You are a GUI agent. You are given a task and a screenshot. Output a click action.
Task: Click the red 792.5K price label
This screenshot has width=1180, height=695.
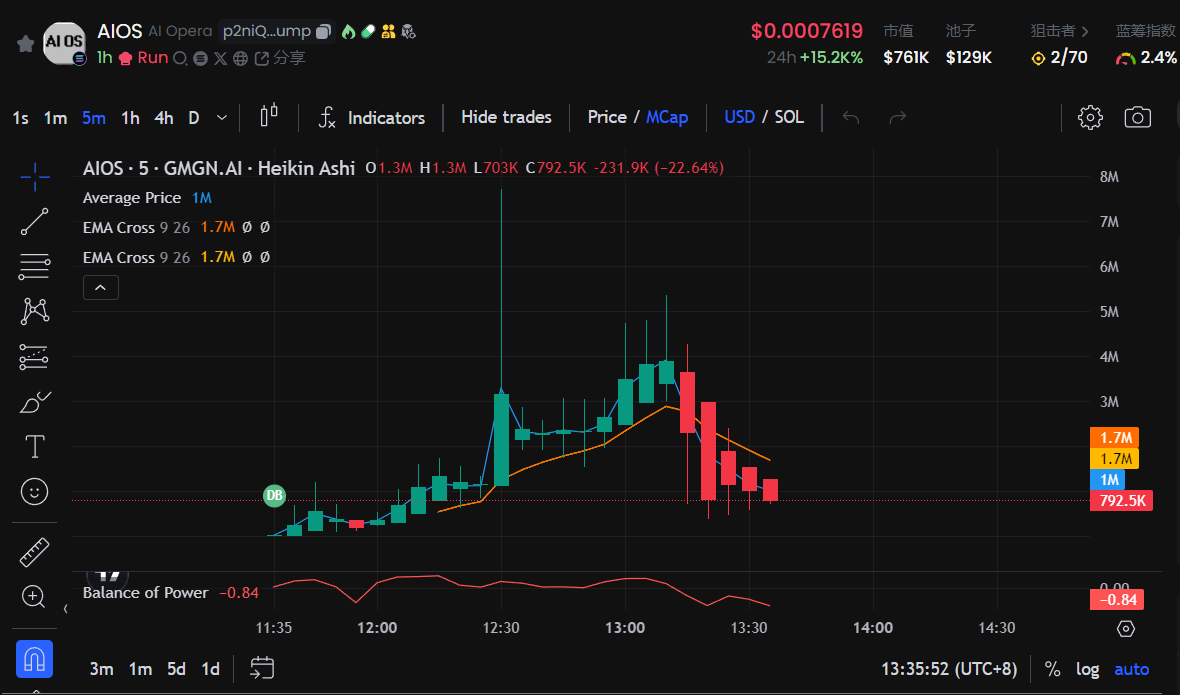(x=1121, y=500)
